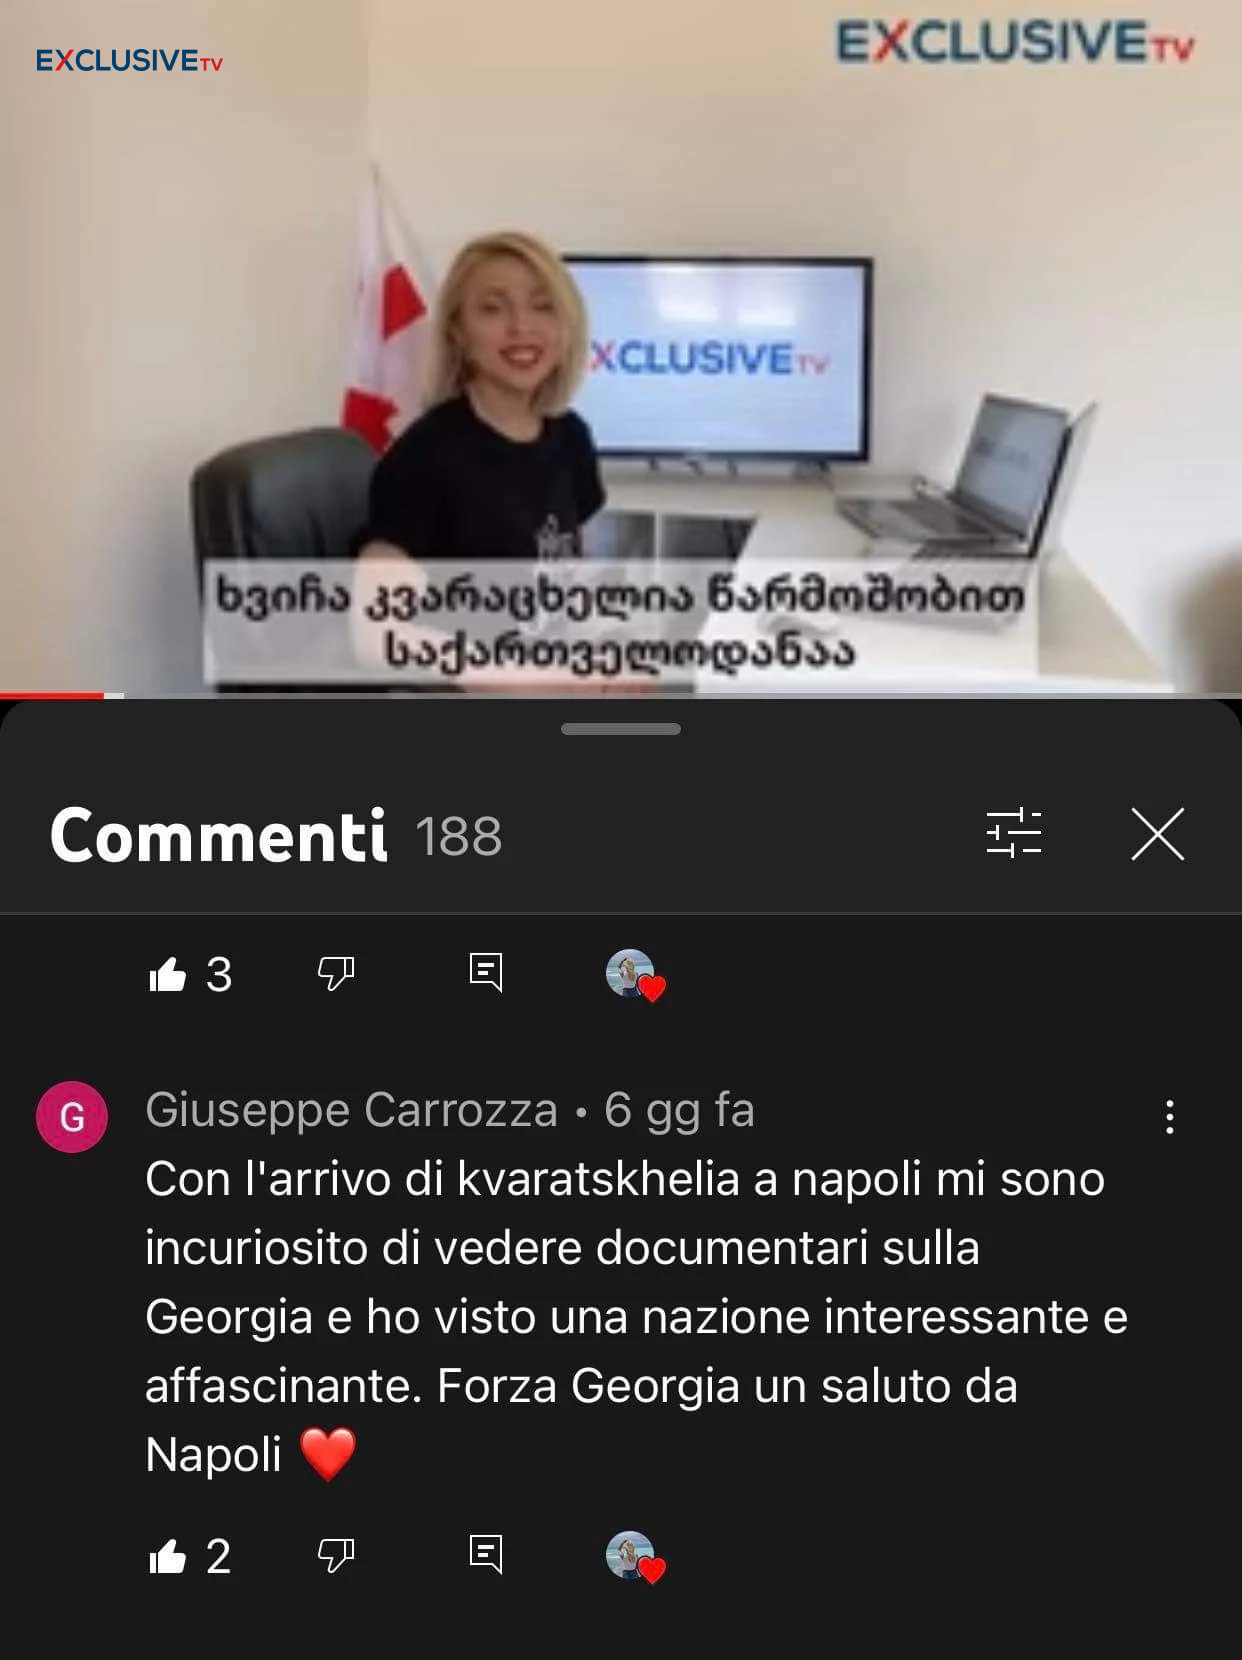Image resolution: width=1242 pixels, height=1660 pixels.
Task: Open three-dot menu for Giuseppe's comment
Action: (x=1169, y=1117)
